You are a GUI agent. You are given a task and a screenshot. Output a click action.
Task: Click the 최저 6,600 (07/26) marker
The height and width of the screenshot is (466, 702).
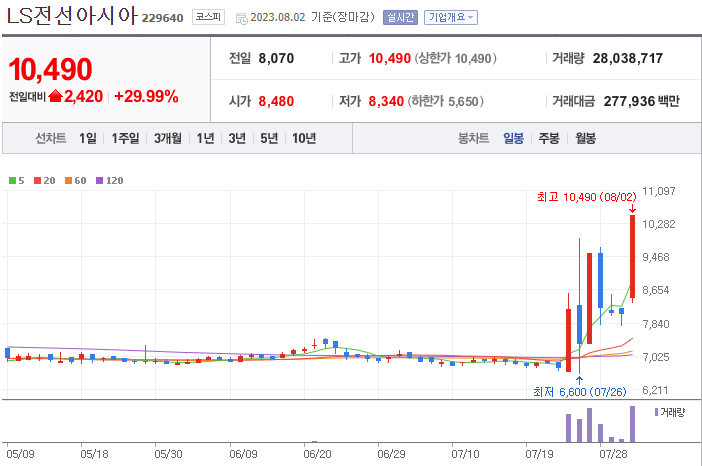pyautogui.click(x=580, y=392)
